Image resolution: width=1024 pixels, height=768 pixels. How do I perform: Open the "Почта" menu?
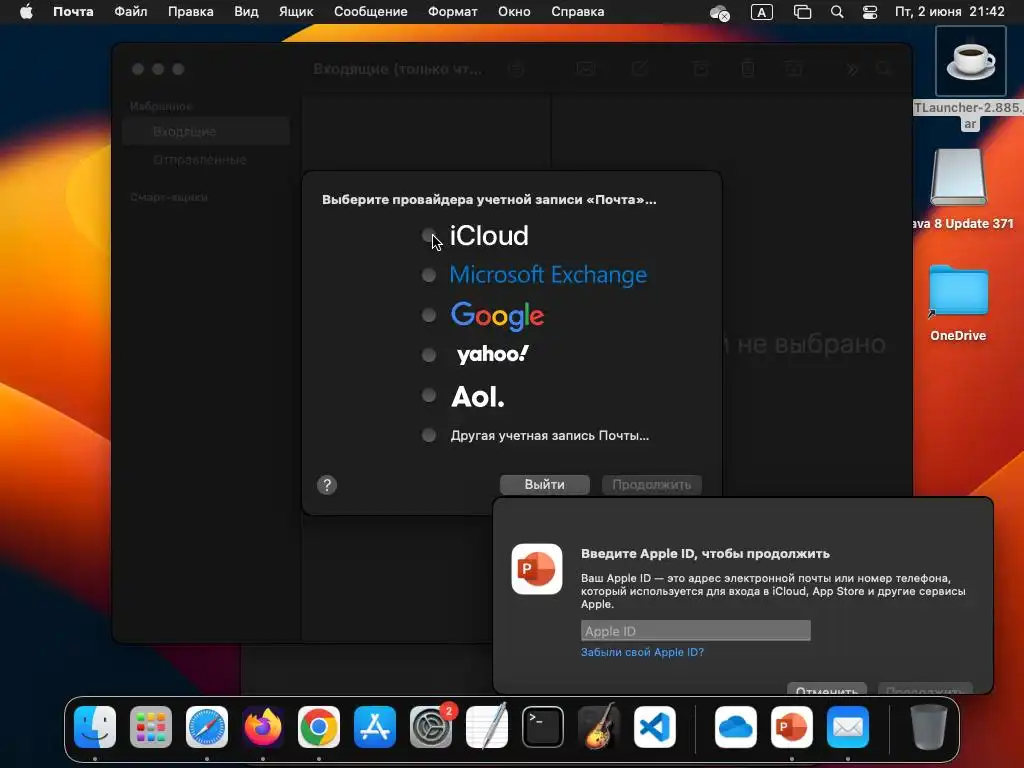coord(73,12)
